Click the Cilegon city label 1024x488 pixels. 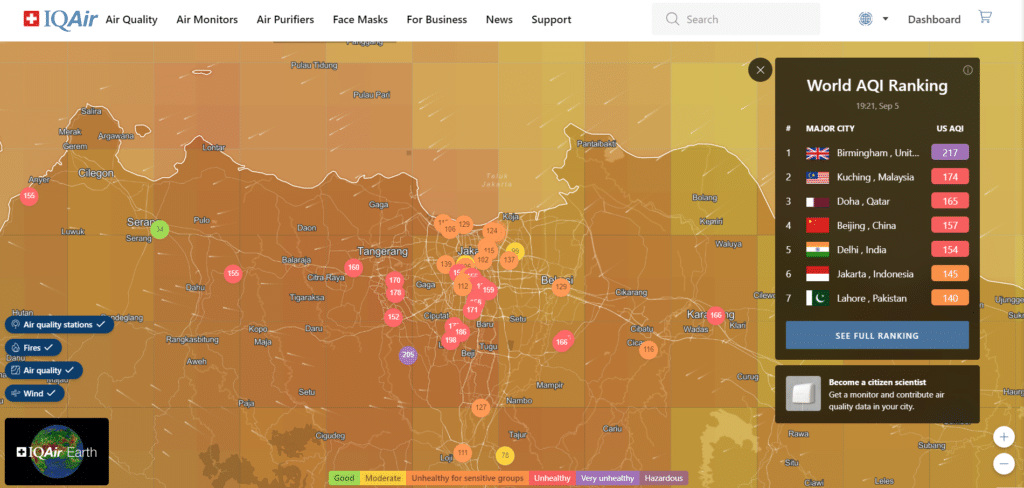click(x=96, y=174)
